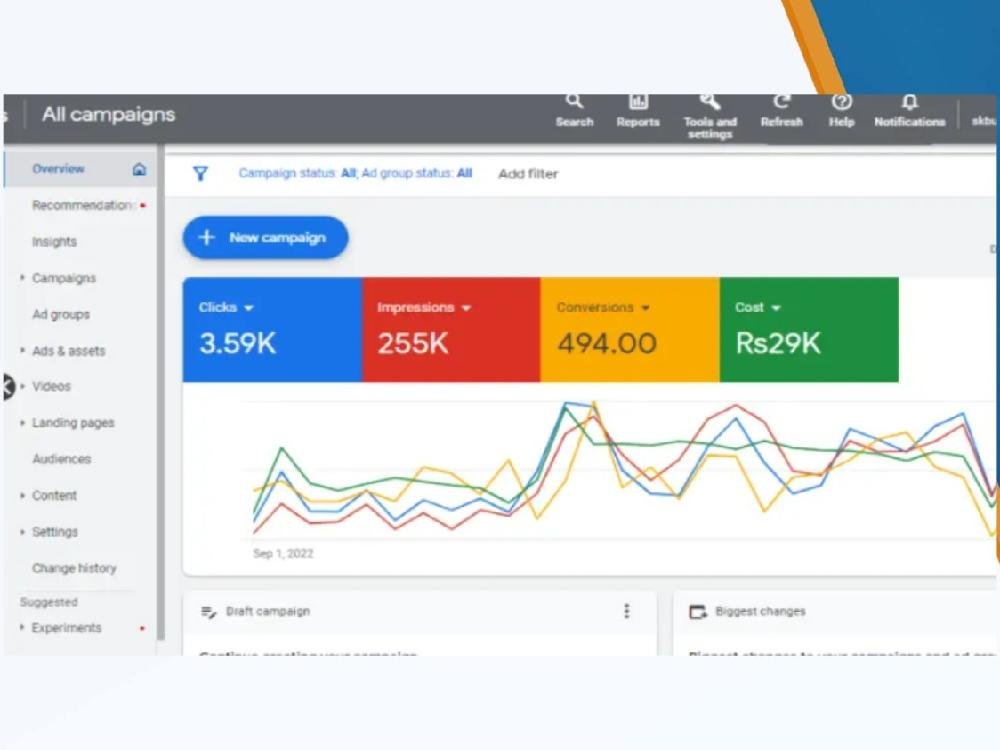Expand Ads & assets section
This screenshot has width=1000, height=750.
23,351
